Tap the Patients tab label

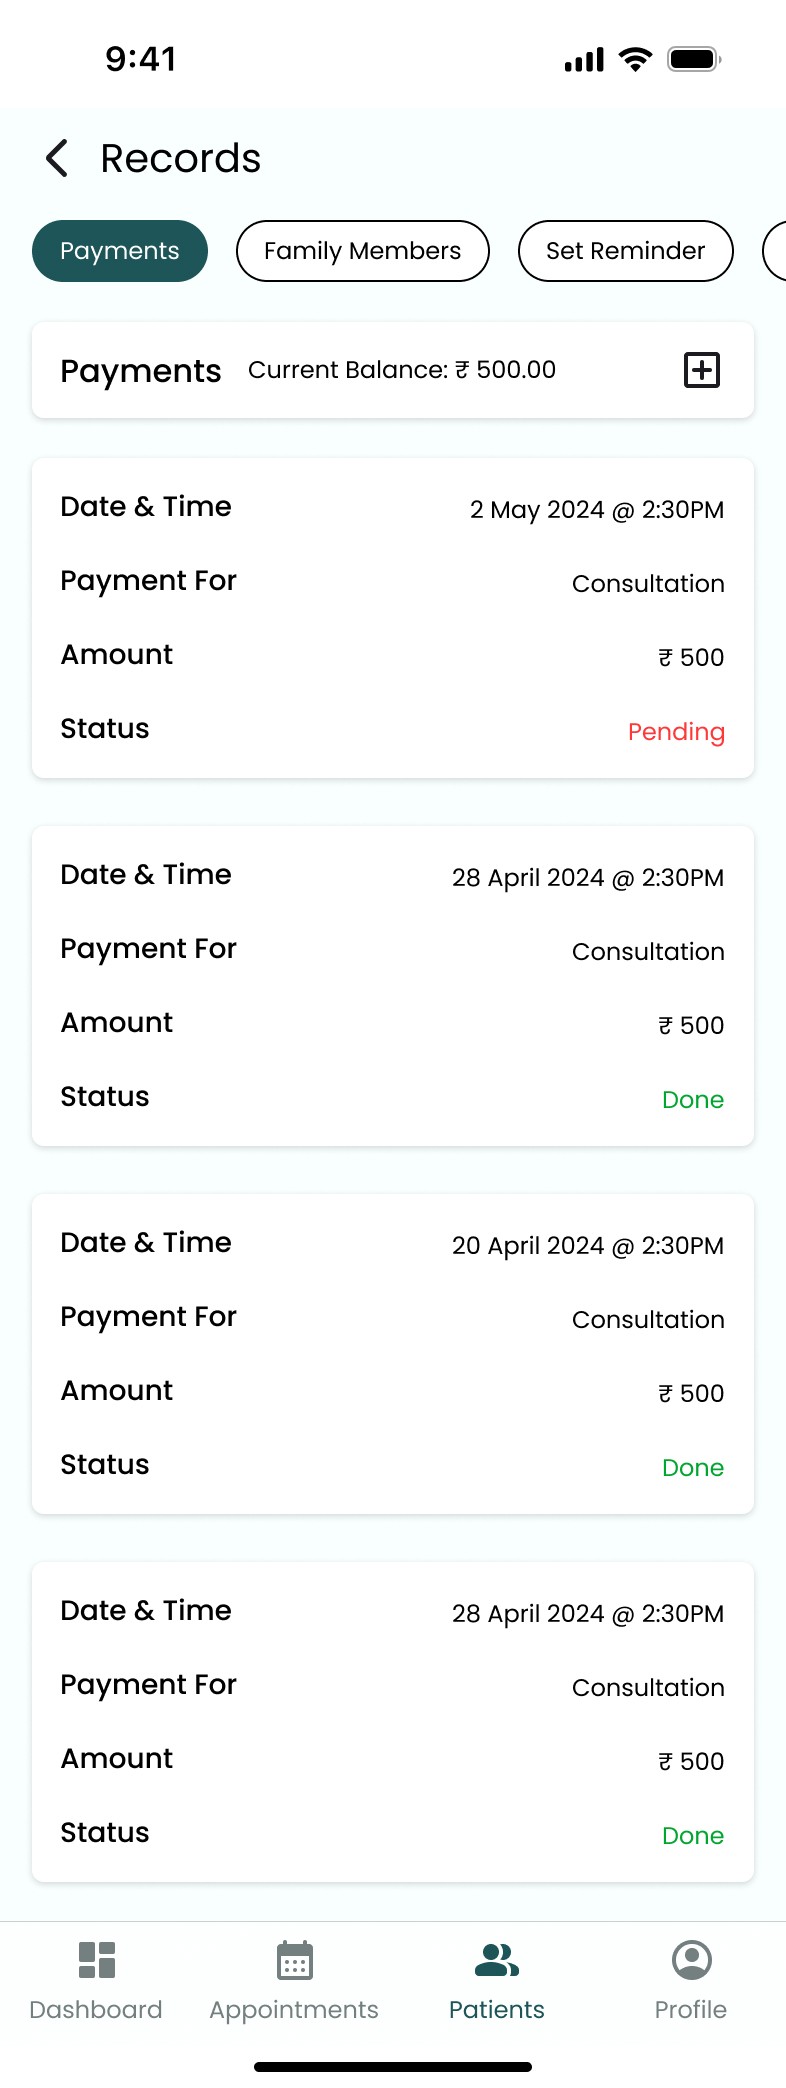pos(496,2010)
